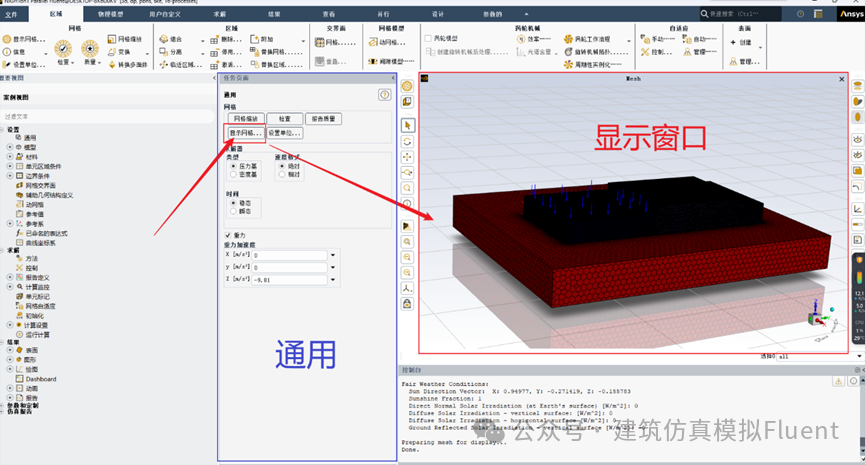Click the quick search box in title bar
Image resolution: width=865 pixels, height=465 pixels.
click(x=740, y=14)
